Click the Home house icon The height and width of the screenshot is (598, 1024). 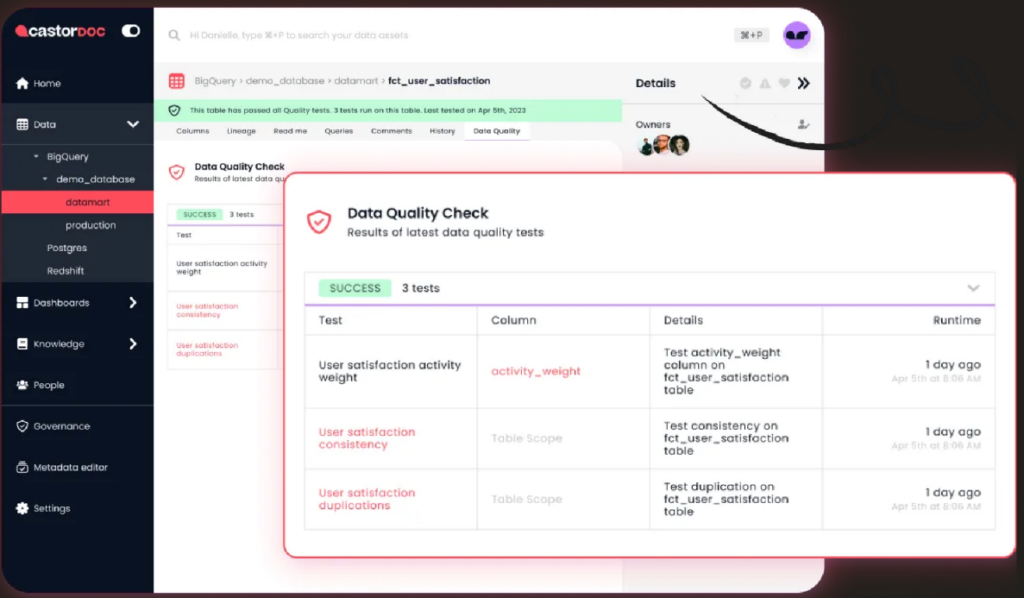tap(22, 83)
